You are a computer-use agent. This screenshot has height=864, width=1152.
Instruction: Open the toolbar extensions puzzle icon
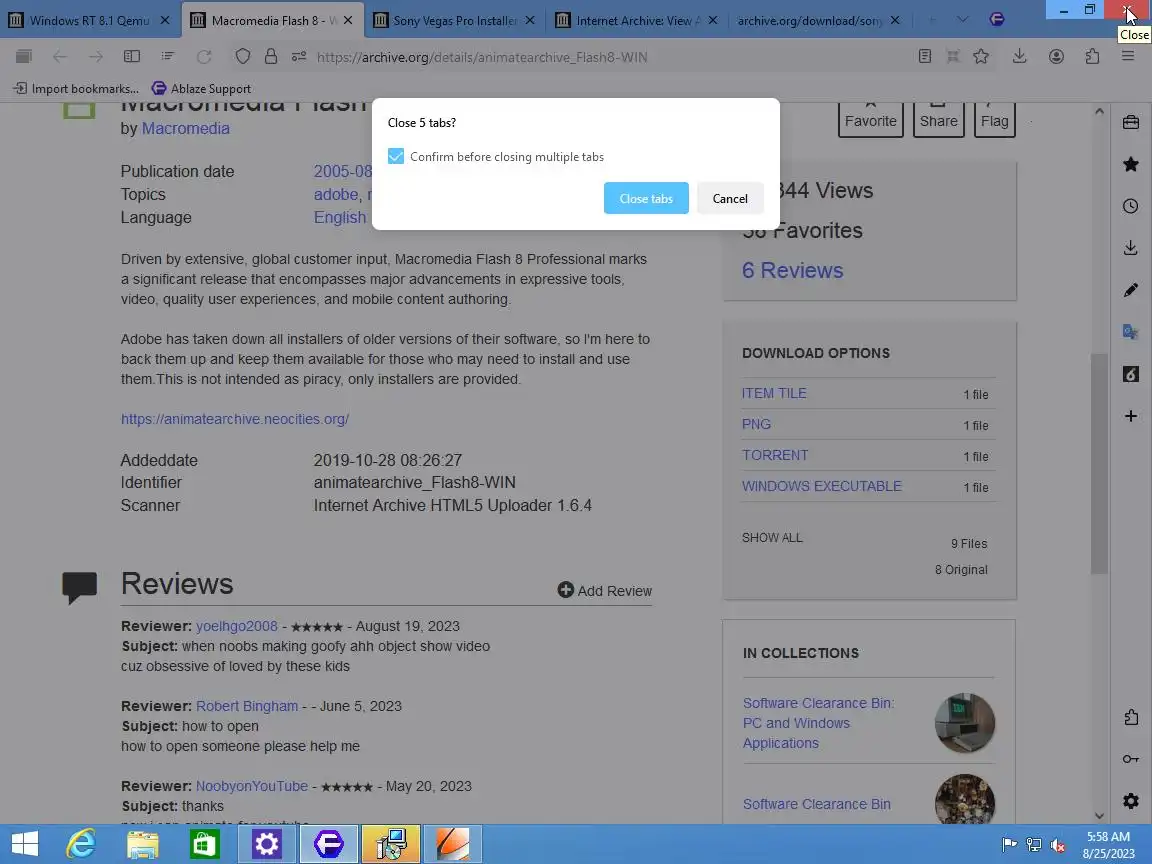click(1092, 57)
